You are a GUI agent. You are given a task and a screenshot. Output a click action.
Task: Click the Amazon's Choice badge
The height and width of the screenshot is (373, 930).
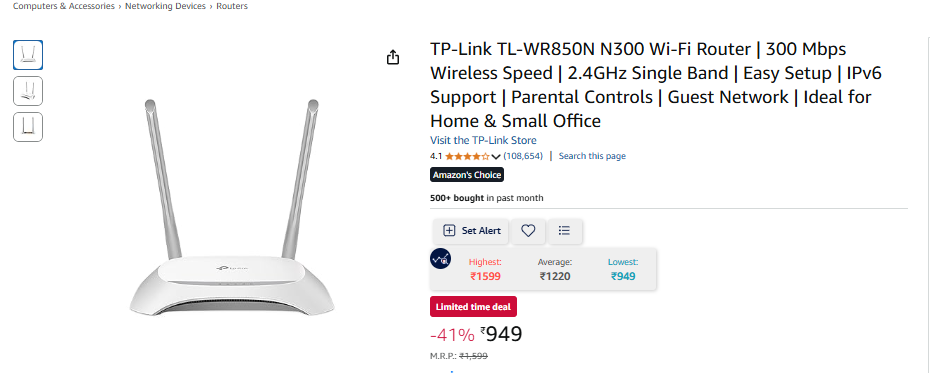coord(467,175)
